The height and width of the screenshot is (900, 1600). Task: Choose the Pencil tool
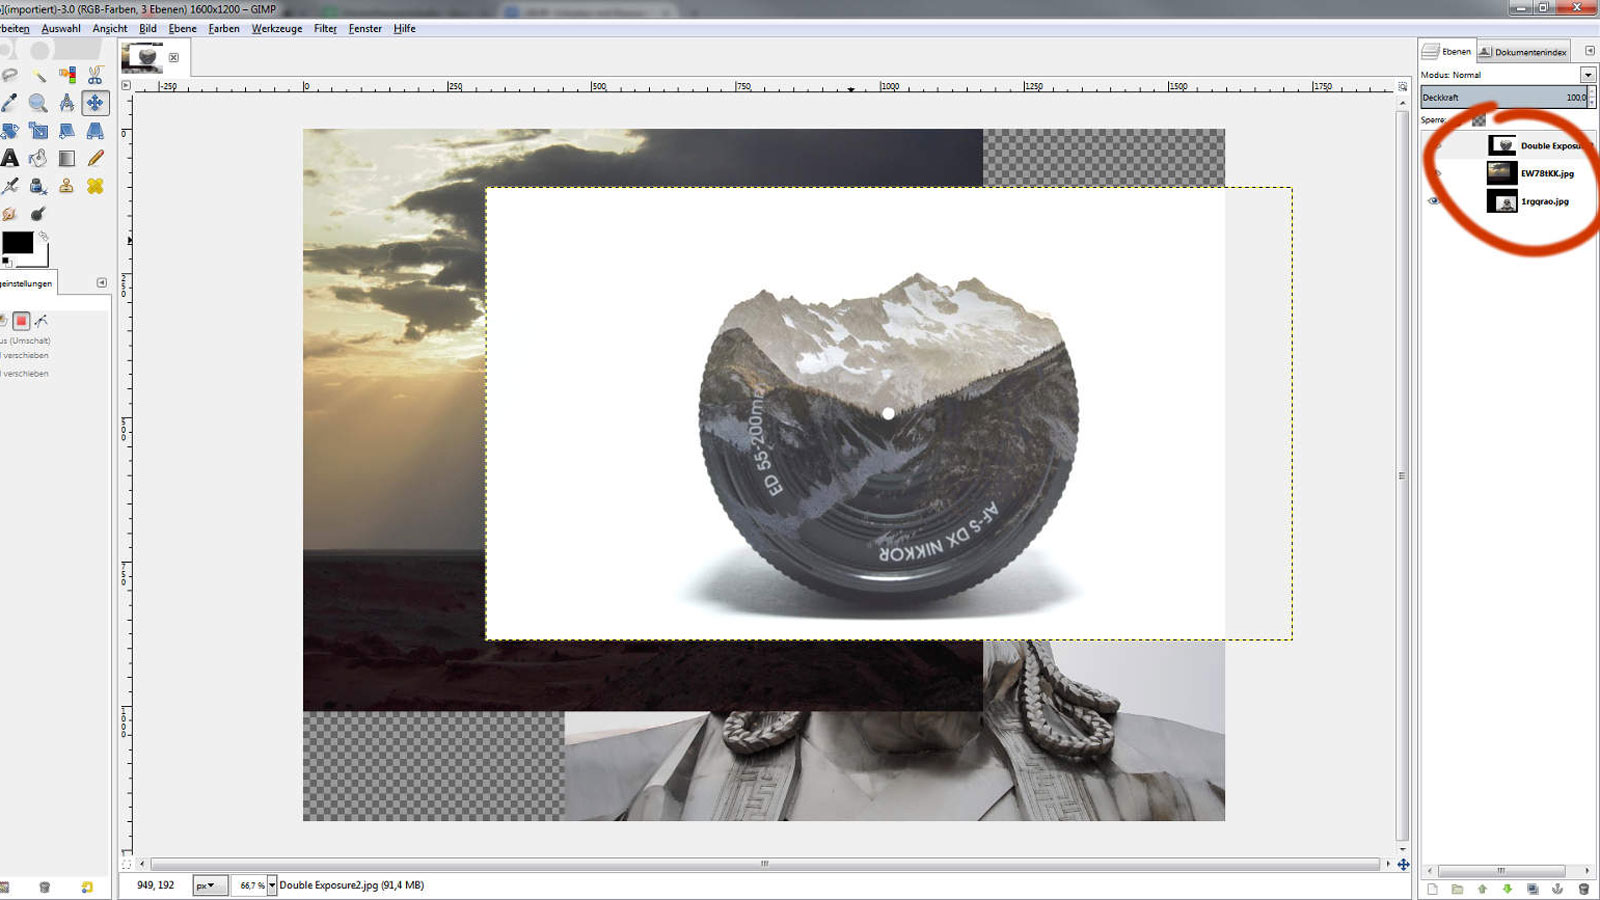95,157
